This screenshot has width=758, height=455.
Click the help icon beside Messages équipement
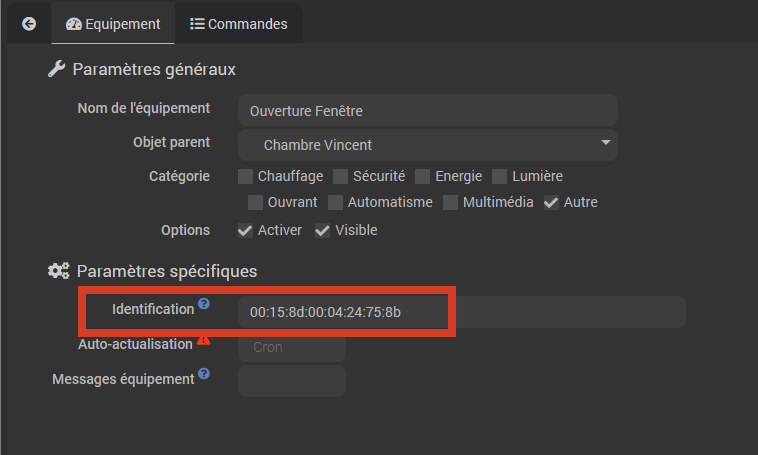tap(204, 374)
